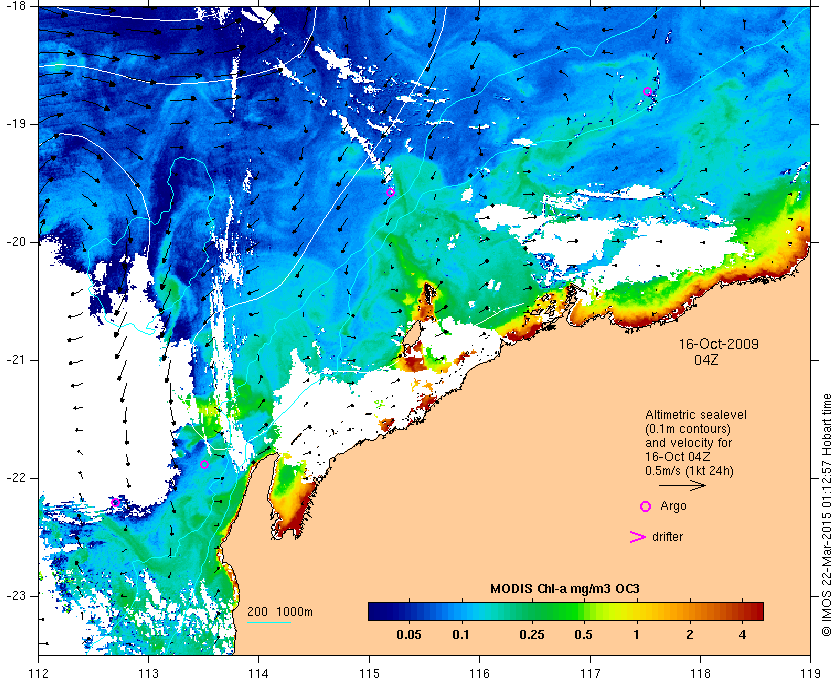Click the longitude axis label 119
Viewport: 840px width, 680px height.
click(811, 673)
